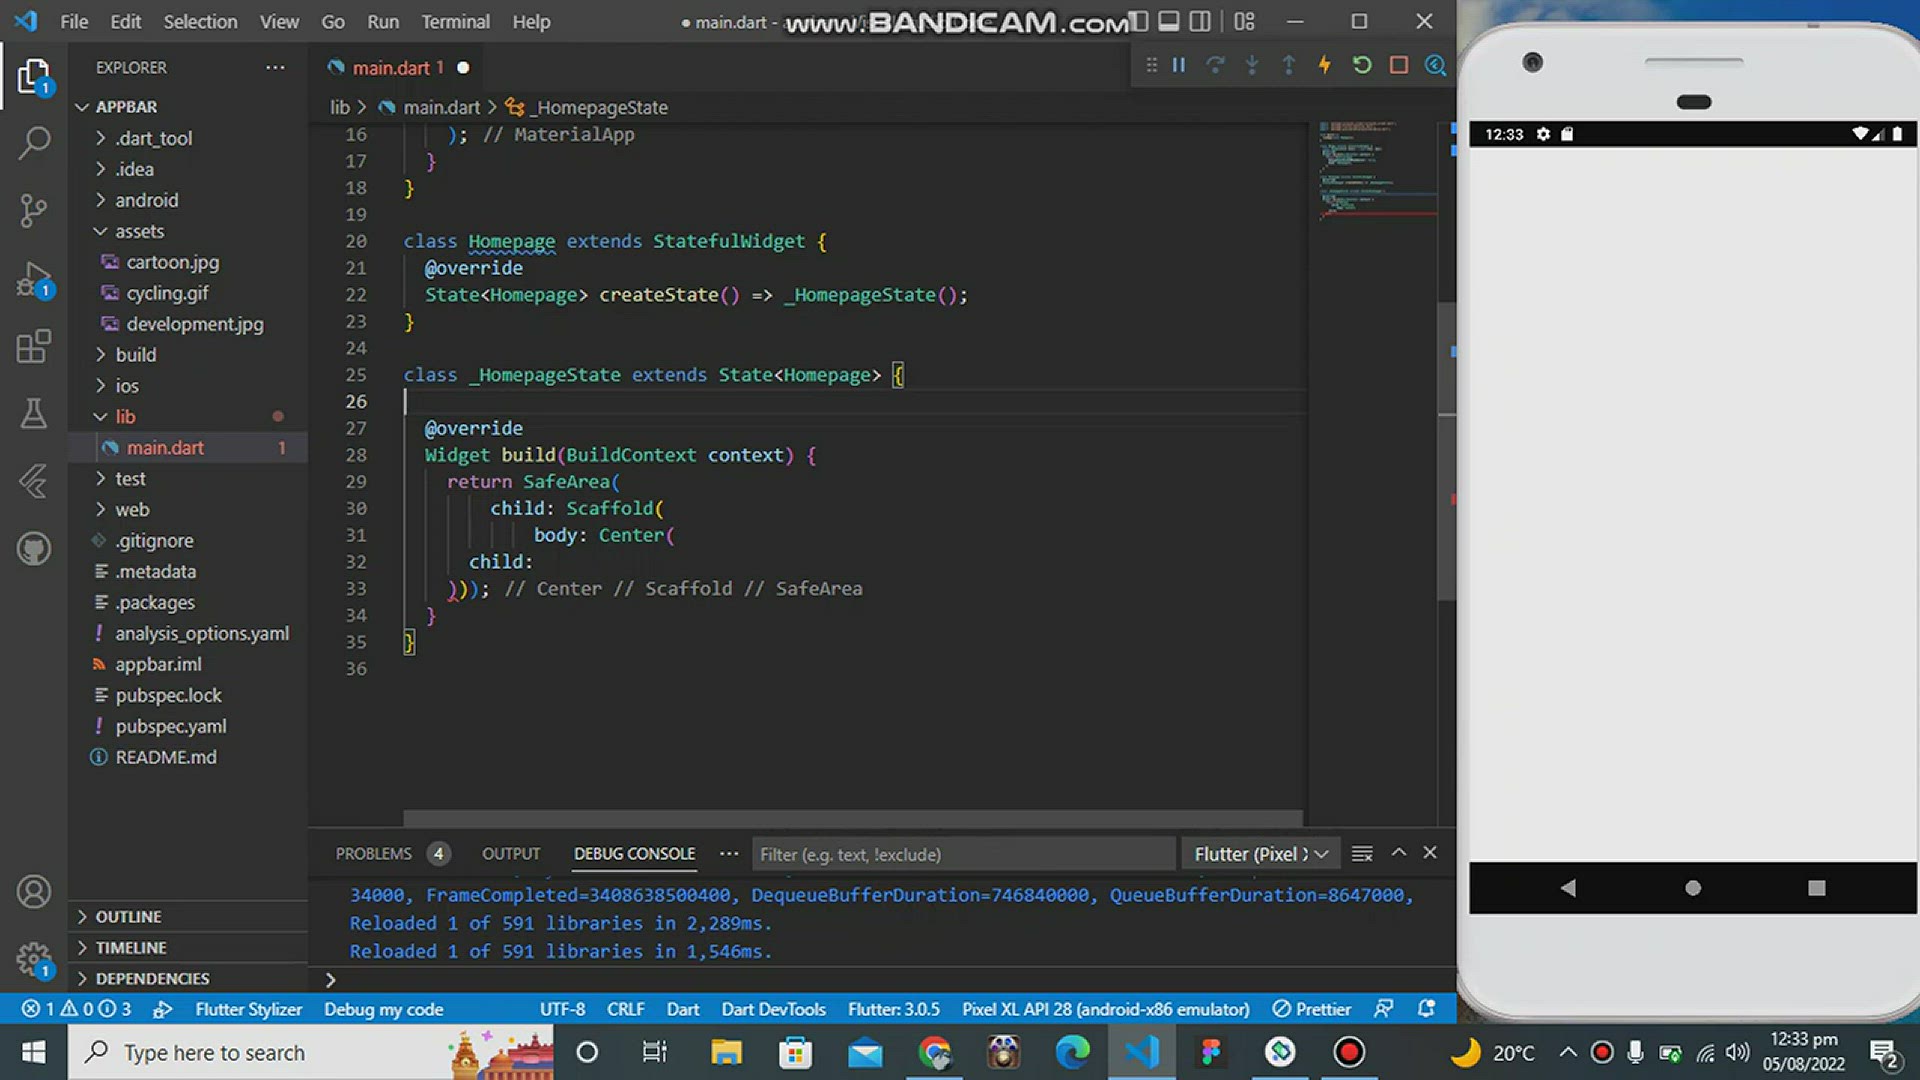Toggle panel layout icon in title bar

(x=1168, y=21)
